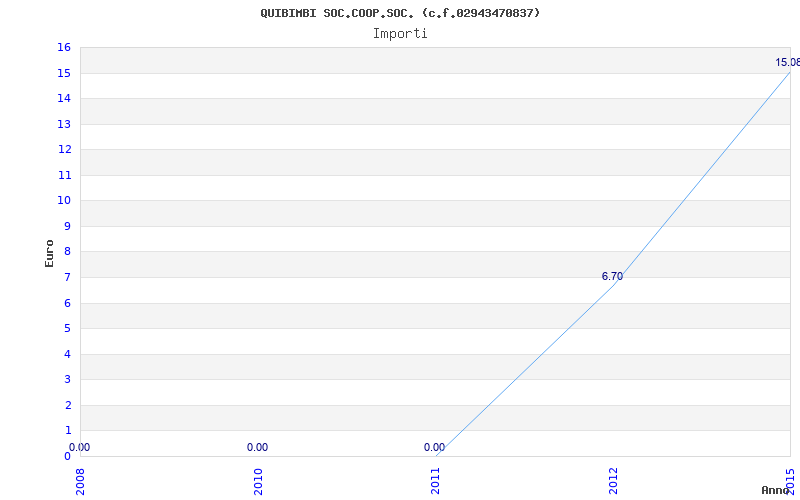800x500 pixels.
Task: Click the 4 tick on Euro axis
Action: [x=67, y=354]
